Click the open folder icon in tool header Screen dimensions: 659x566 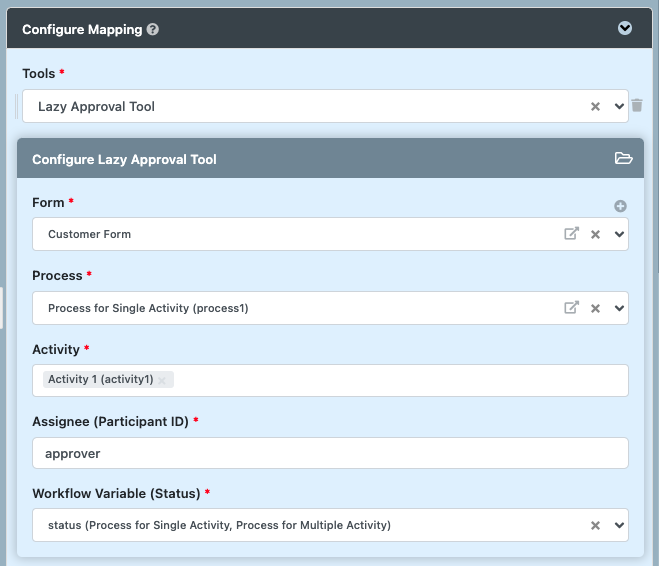623,158
